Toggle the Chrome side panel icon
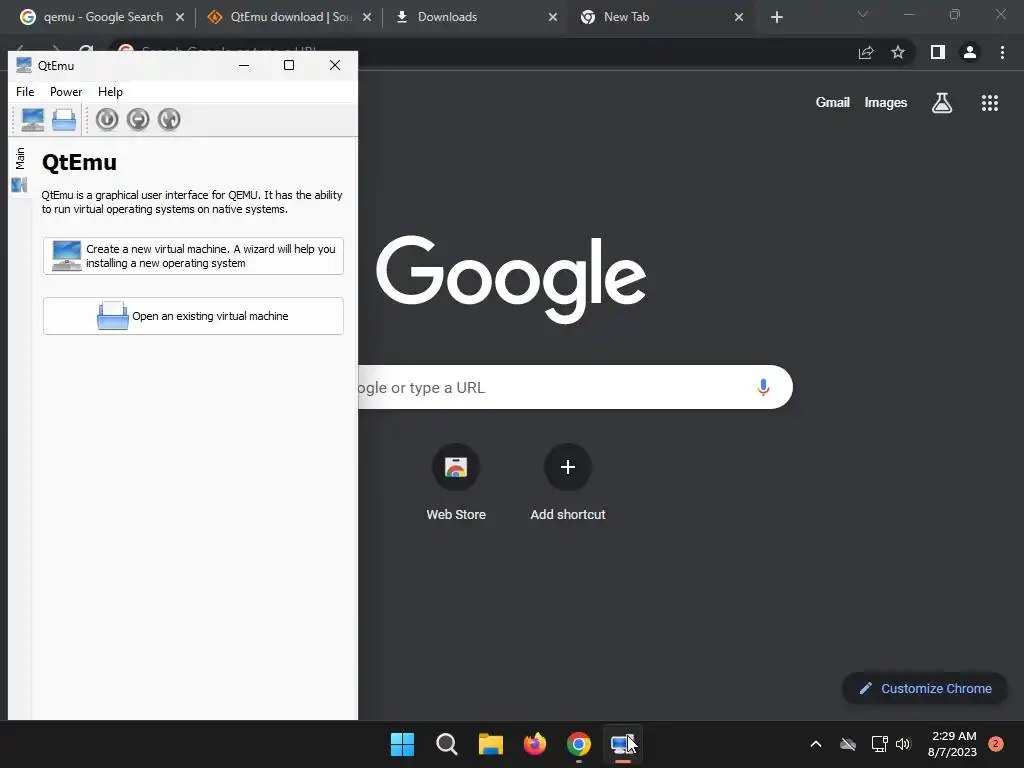Viewport: 1024px width, 768px height. click(x=938, y=52)
